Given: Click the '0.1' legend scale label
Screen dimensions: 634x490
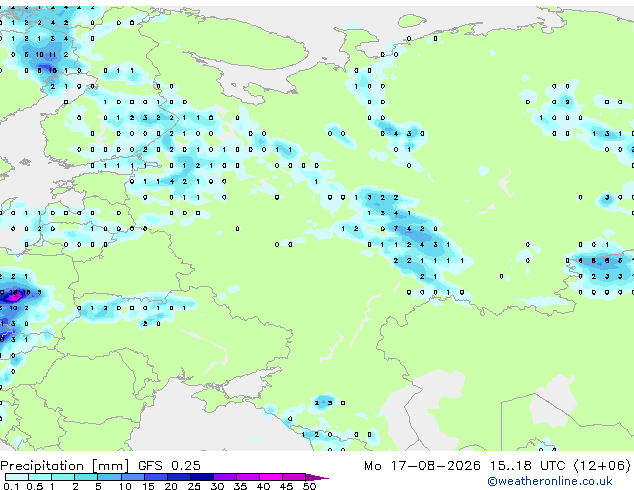Looking at the screenshot, I should point(11,486).
